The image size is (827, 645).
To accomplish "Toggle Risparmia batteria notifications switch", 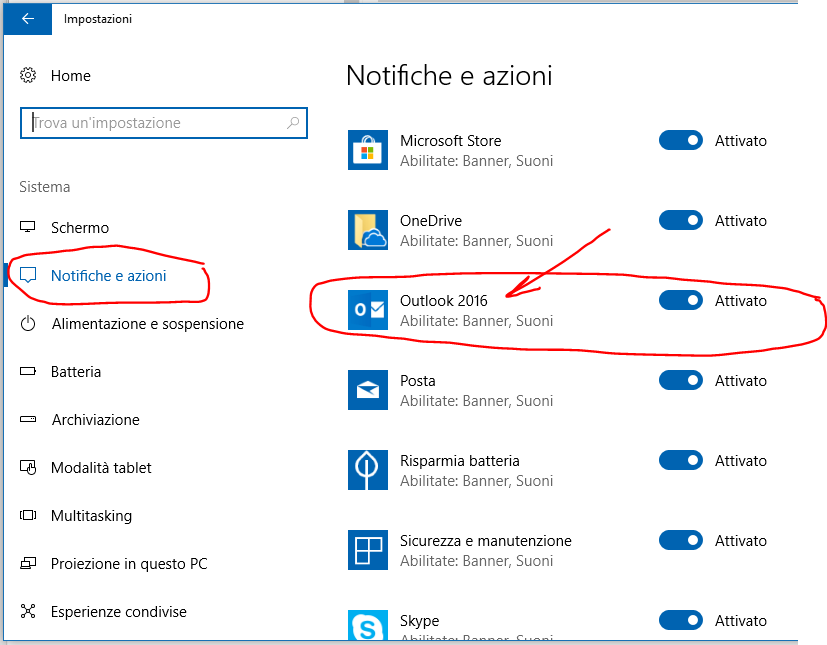I will tap(681, 461).
